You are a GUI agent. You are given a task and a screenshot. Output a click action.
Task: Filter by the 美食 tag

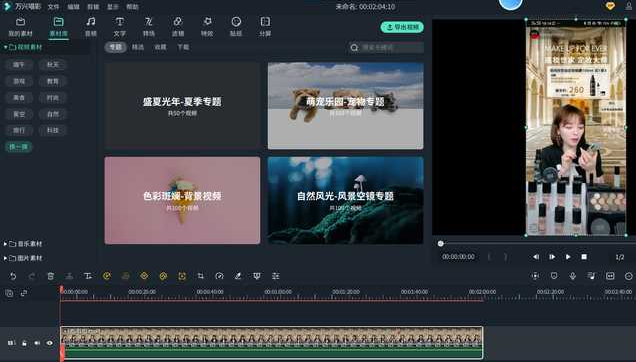coord(19,98)
